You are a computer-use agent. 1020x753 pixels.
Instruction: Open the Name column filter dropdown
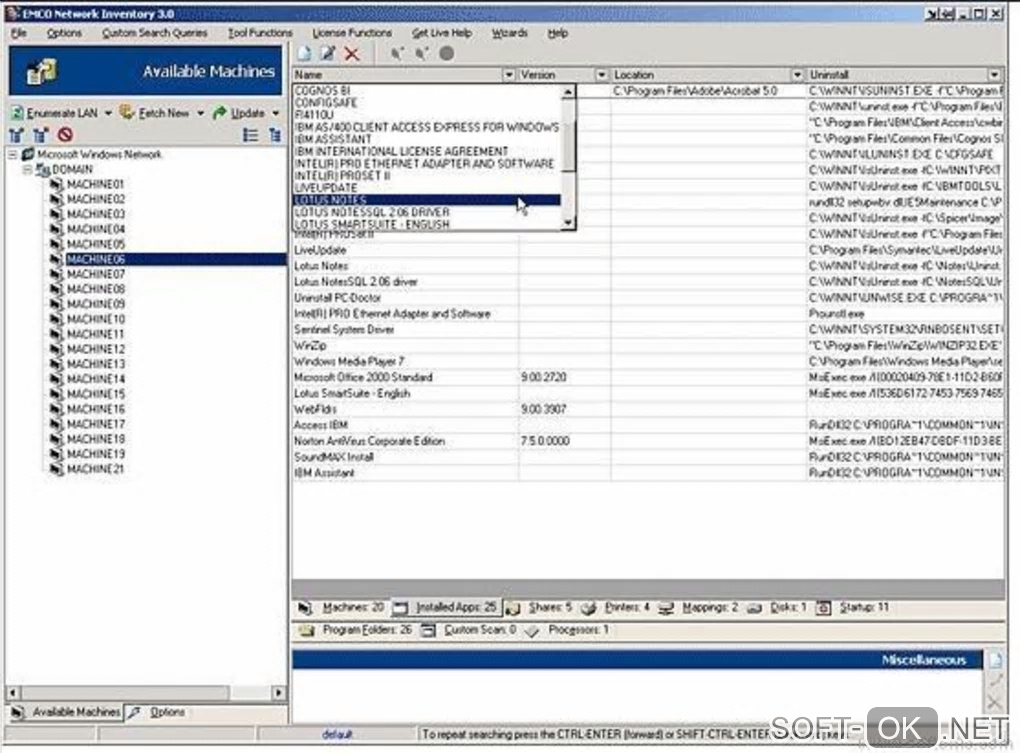click(509, 75)
